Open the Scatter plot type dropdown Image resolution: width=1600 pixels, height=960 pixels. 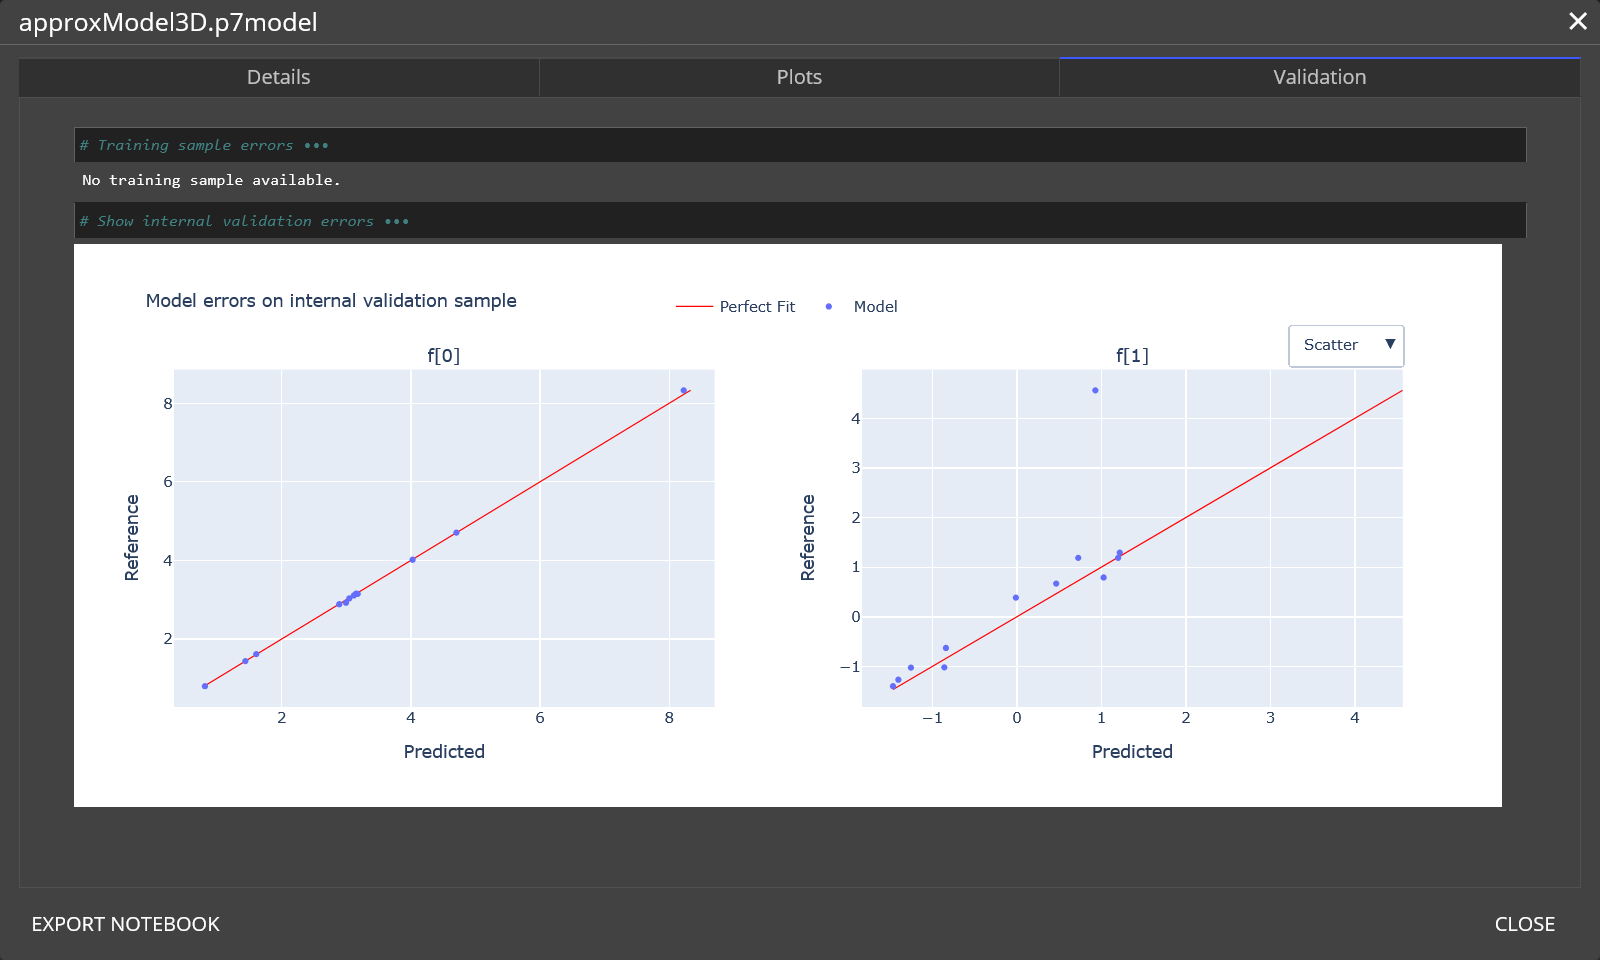click(x=1346, y=345)
